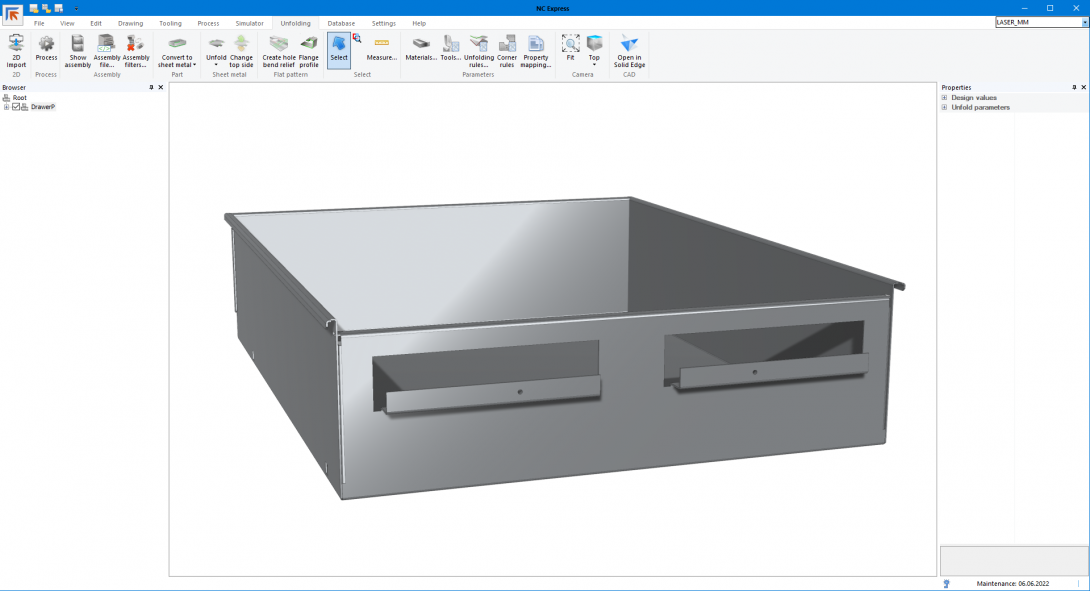Screen dimensions: 1090x591
Task: Toggle the DrawerP visibility checkbox
Action: [16, 107]
